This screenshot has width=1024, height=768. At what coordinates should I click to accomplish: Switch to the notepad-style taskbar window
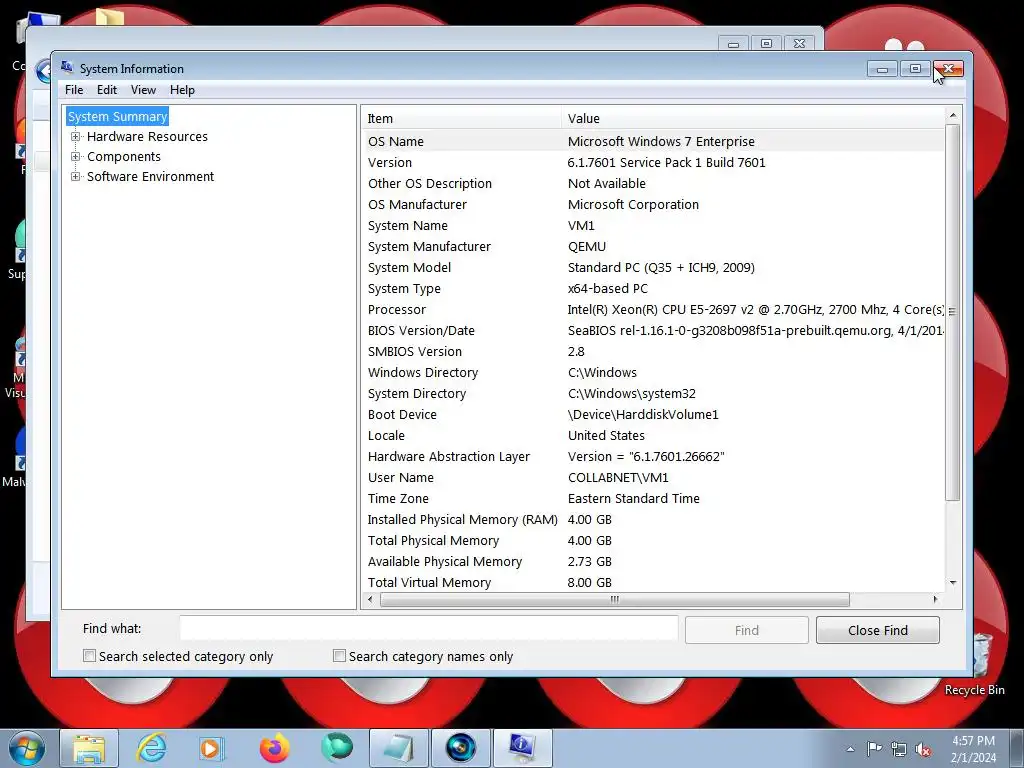pos(398,748)
